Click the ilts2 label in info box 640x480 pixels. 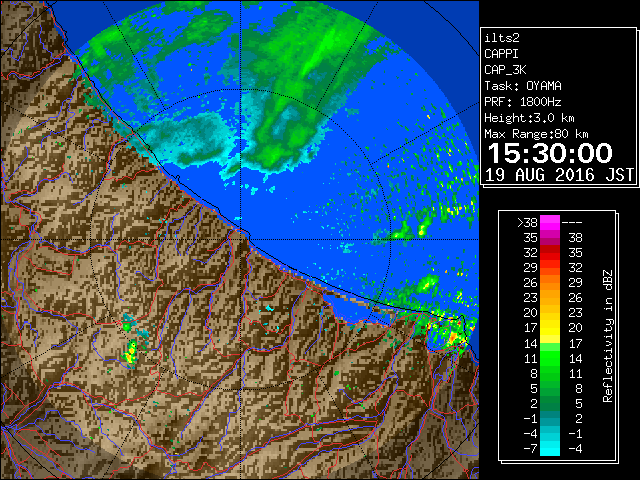[502, 38]
